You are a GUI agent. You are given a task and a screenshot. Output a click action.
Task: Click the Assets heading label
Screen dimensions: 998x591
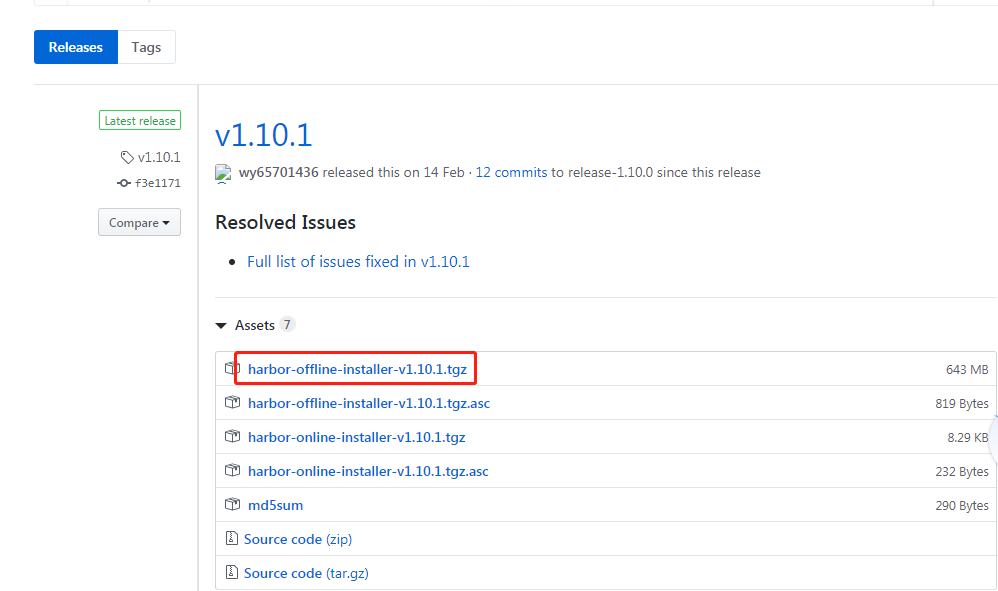coord(255,325)
